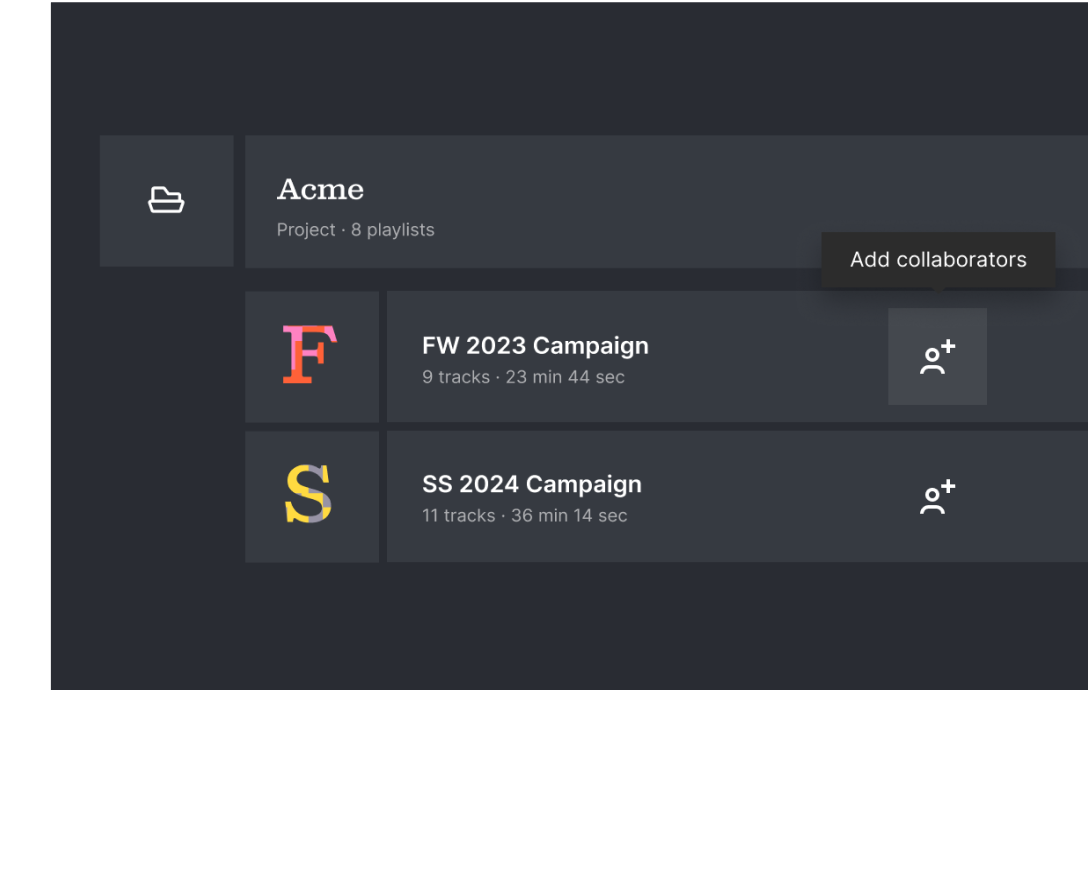Click the "Add collaborators" tooltip label
The width and height of the screenshot is (1088, 876).
click(938, 260)
